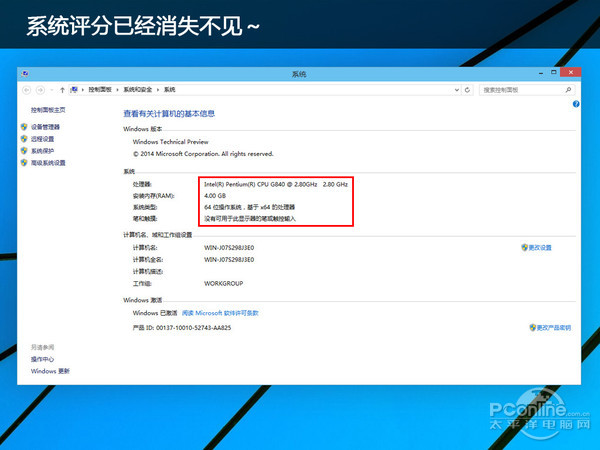This screenshot has width=600, height=450.
Task: Open 设备管理器 from sidebar
Action: point(46,127)
